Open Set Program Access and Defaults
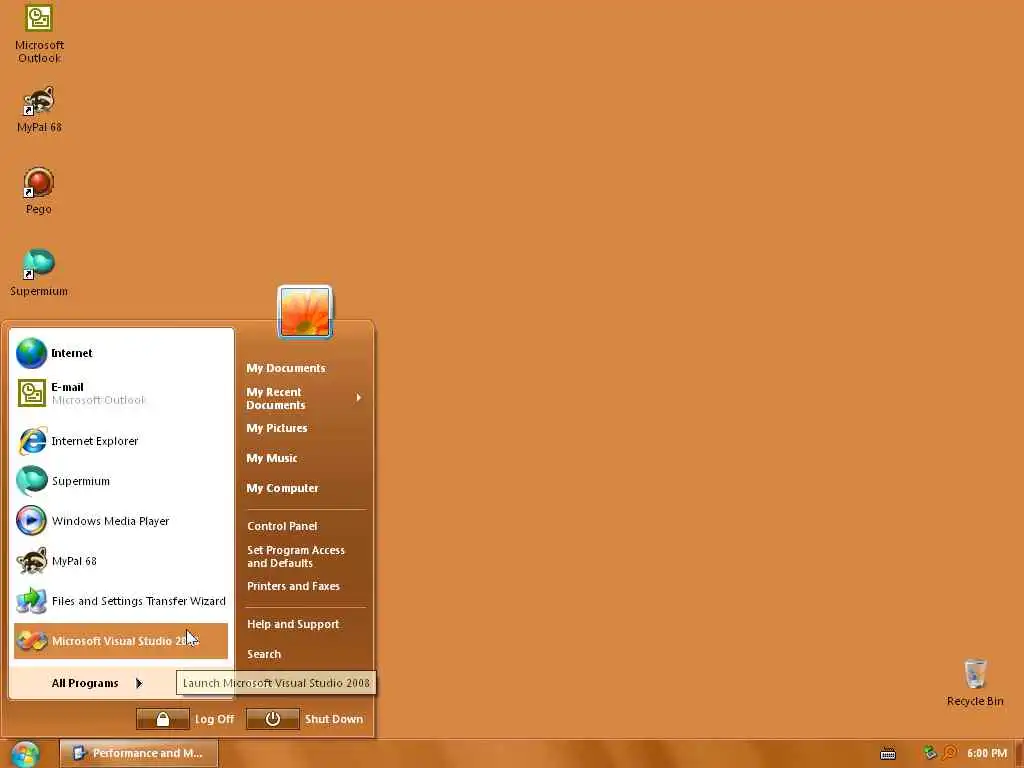 pyautogui.click(x=296, y=556)
